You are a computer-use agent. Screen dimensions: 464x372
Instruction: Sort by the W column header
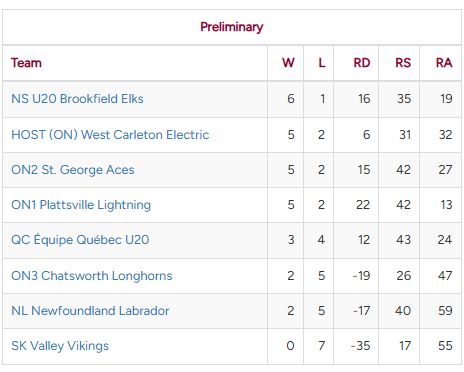pos(288,63)
